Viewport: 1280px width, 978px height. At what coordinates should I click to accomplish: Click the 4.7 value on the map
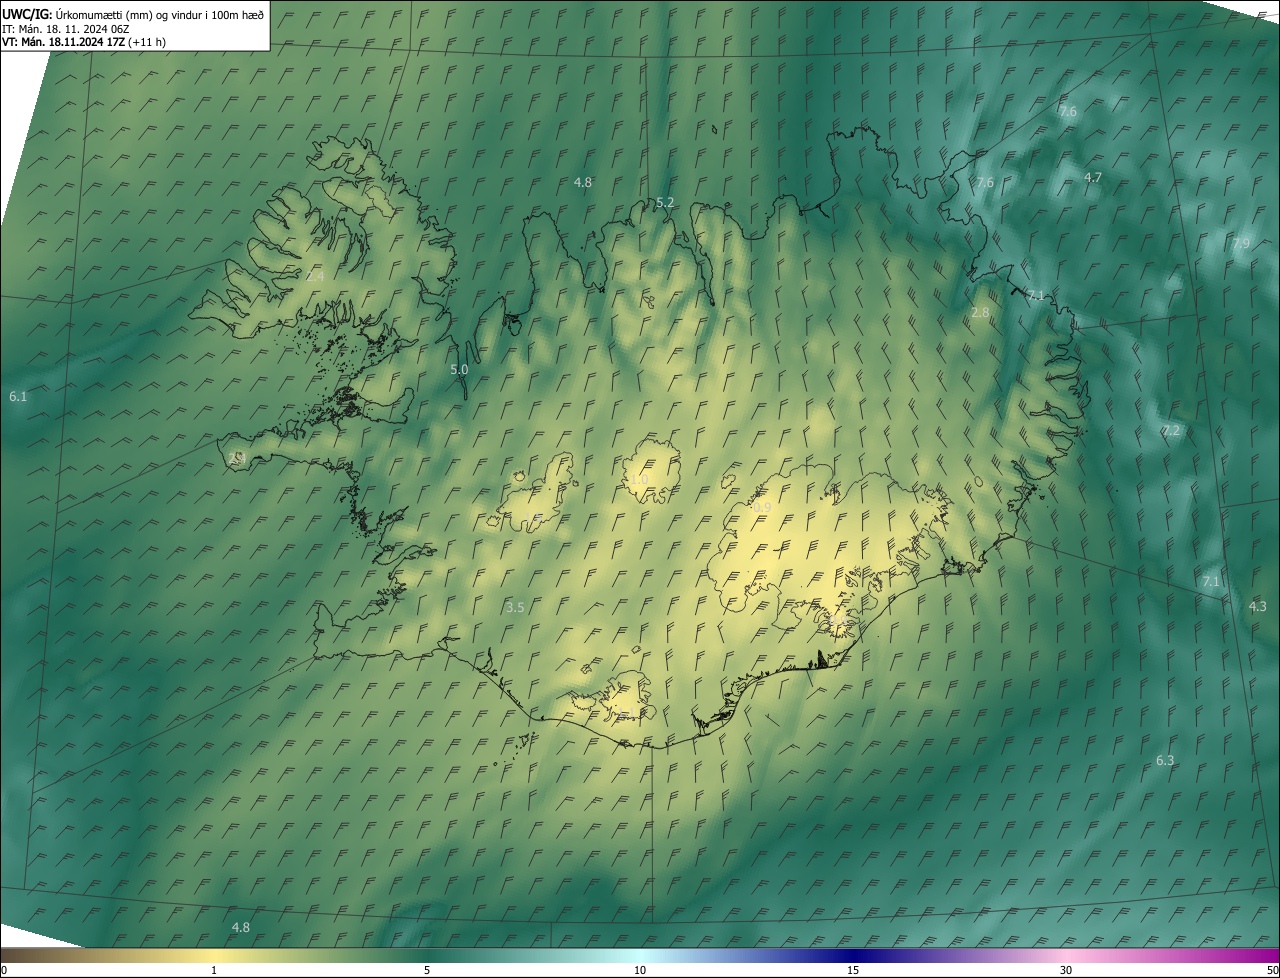click(1093, 177)
